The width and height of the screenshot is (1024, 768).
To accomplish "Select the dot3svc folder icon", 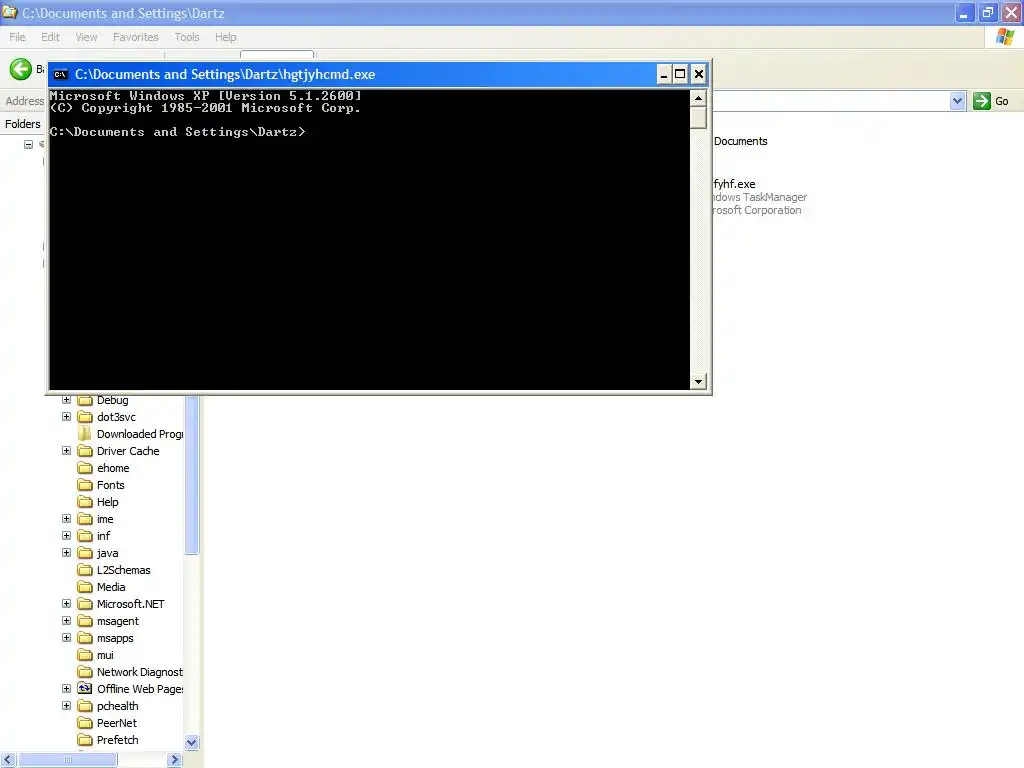I will (x=85, y=417).
